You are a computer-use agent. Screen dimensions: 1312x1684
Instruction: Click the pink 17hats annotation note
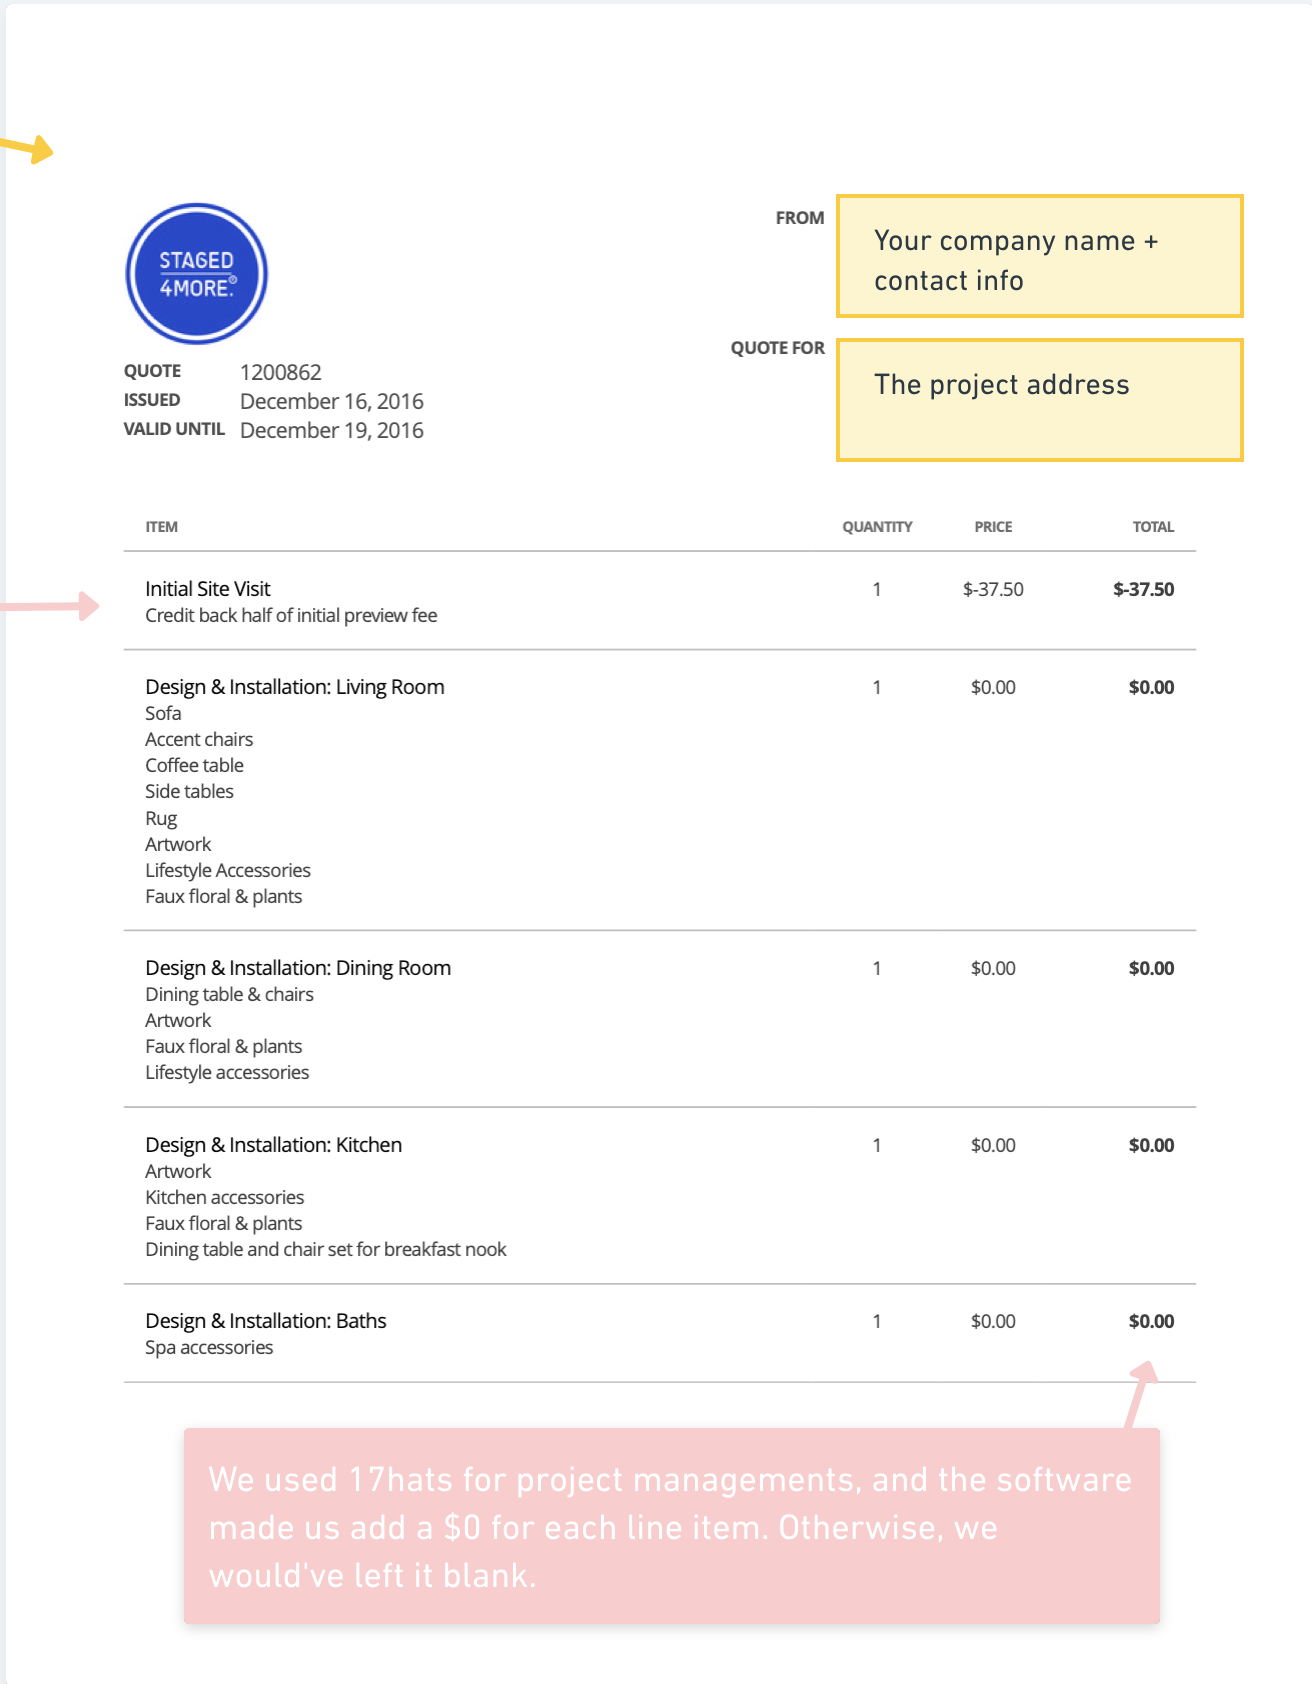pyautogui.click(x=671, y=1526)
